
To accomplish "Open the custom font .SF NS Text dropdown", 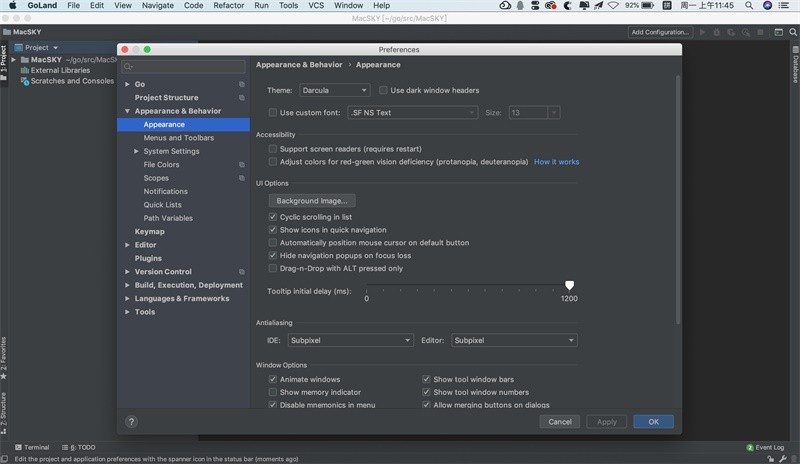I will pyautogui.click(x=412, y=113).
